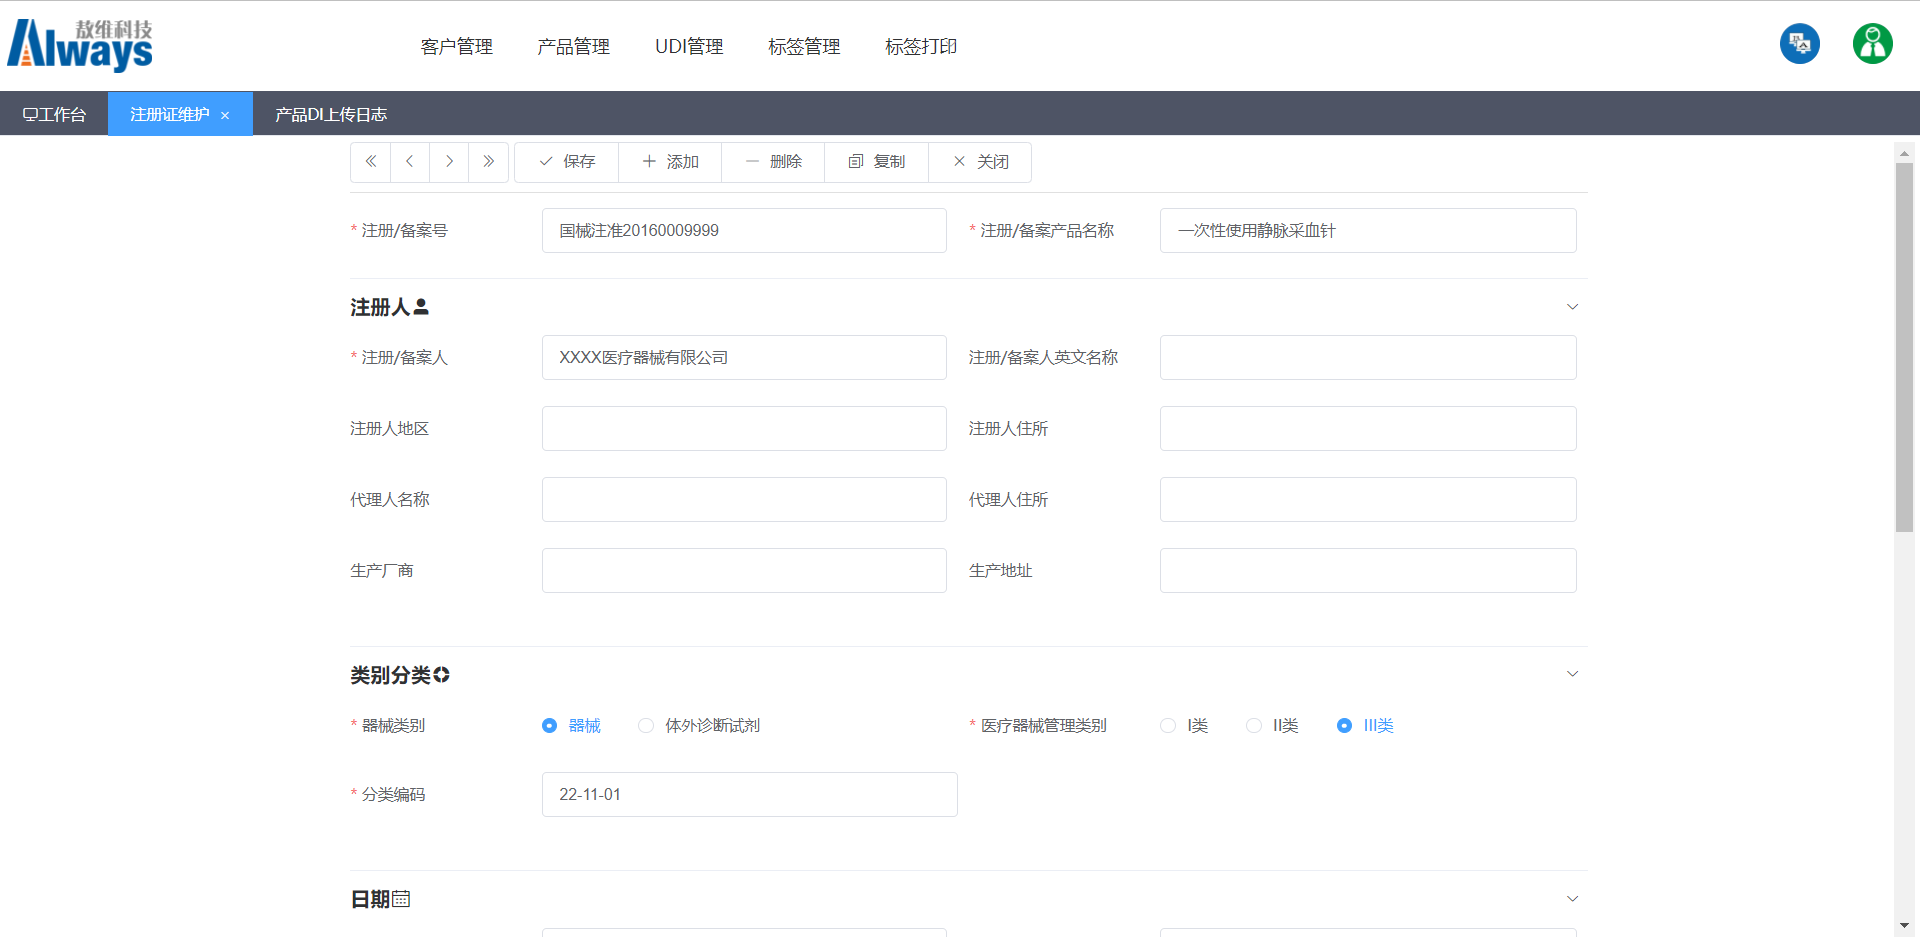Click the 关闭 close button
Image resolution: width=1920 pixels, height=942 pixels.
(x=980, y=162)
